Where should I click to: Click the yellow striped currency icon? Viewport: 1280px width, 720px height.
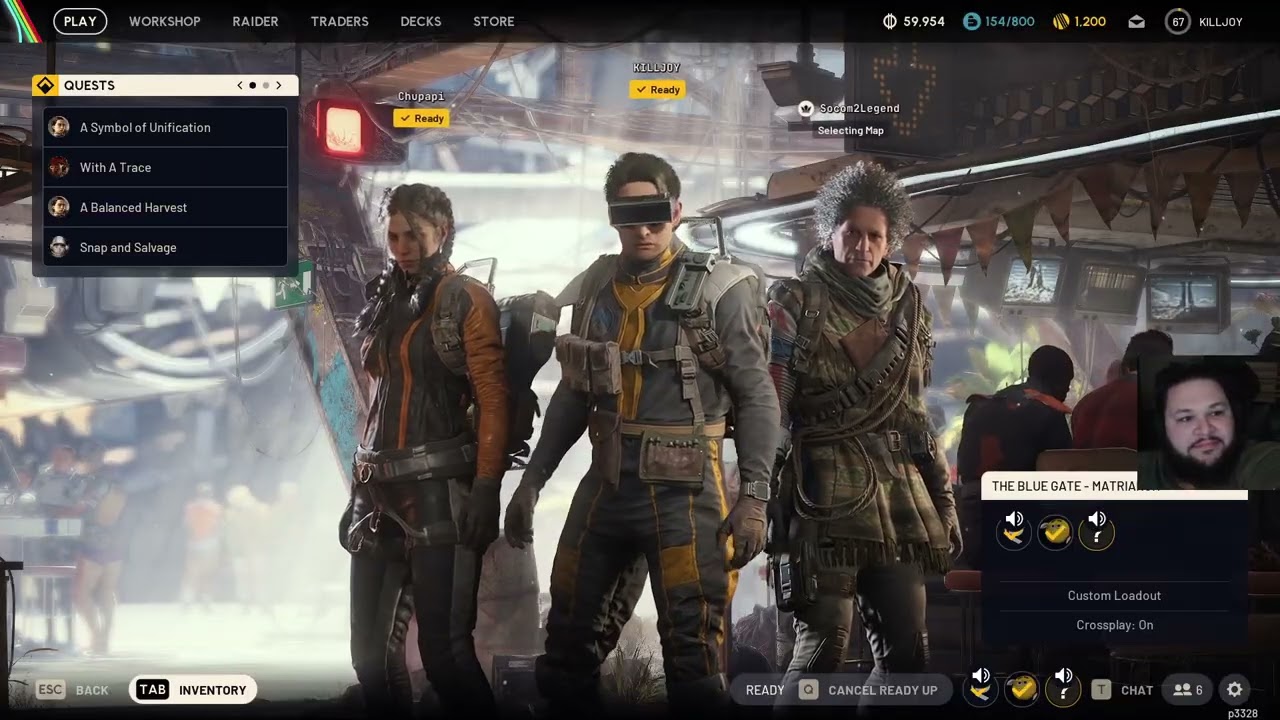(x=1062, y=21)
